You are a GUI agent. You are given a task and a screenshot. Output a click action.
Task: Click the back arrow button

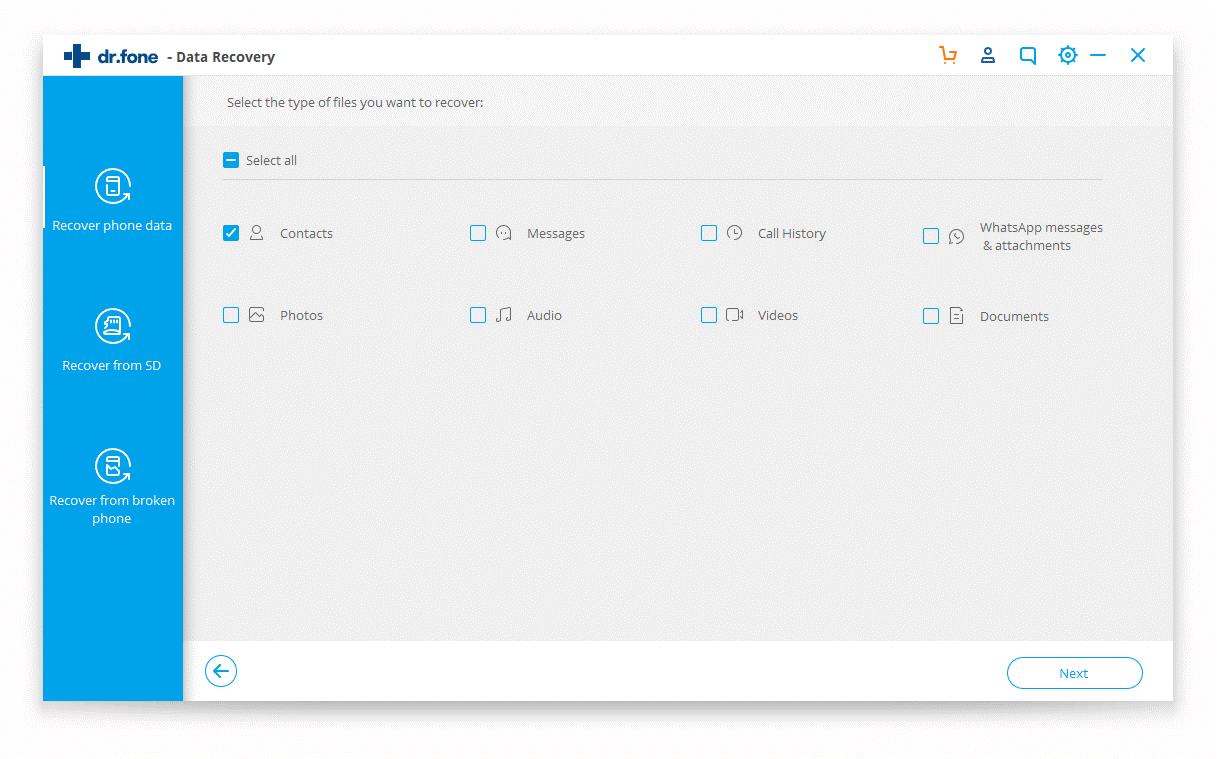point(221,672)
